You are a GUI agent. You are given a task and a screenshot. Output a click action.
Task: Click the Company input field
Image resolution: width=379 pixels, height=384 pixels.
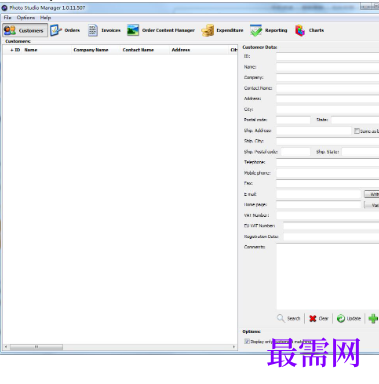click(x=327, y=78)
